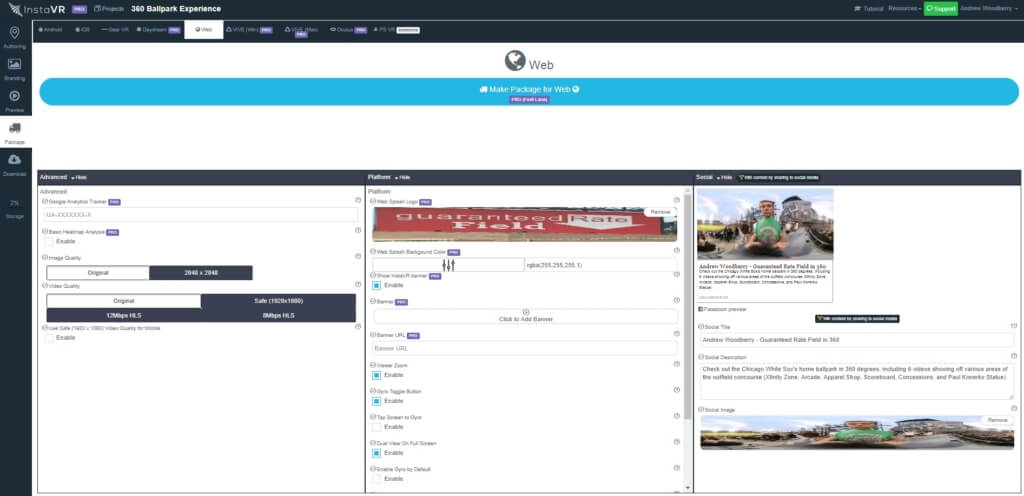Enable Tap Screen to Gyro checkbox
Viewport: 1024px width, 496px height.
coord(377,427)
